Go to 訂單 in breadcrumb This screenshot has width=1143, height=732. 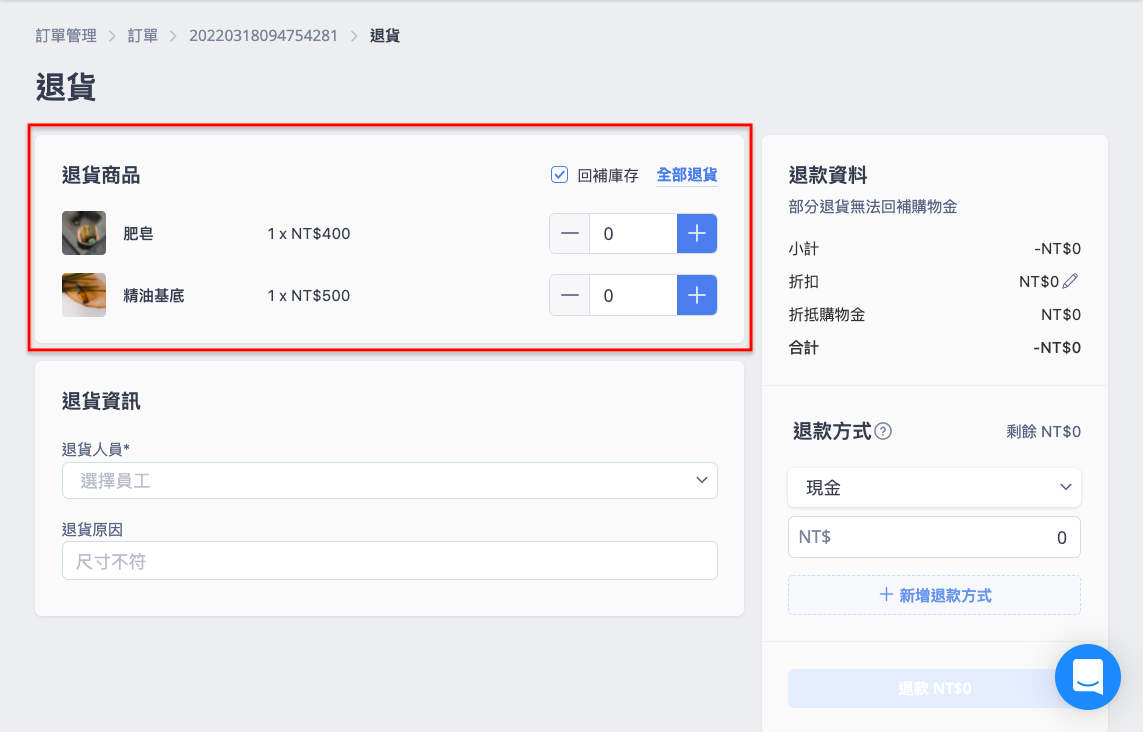click(143, 36)
